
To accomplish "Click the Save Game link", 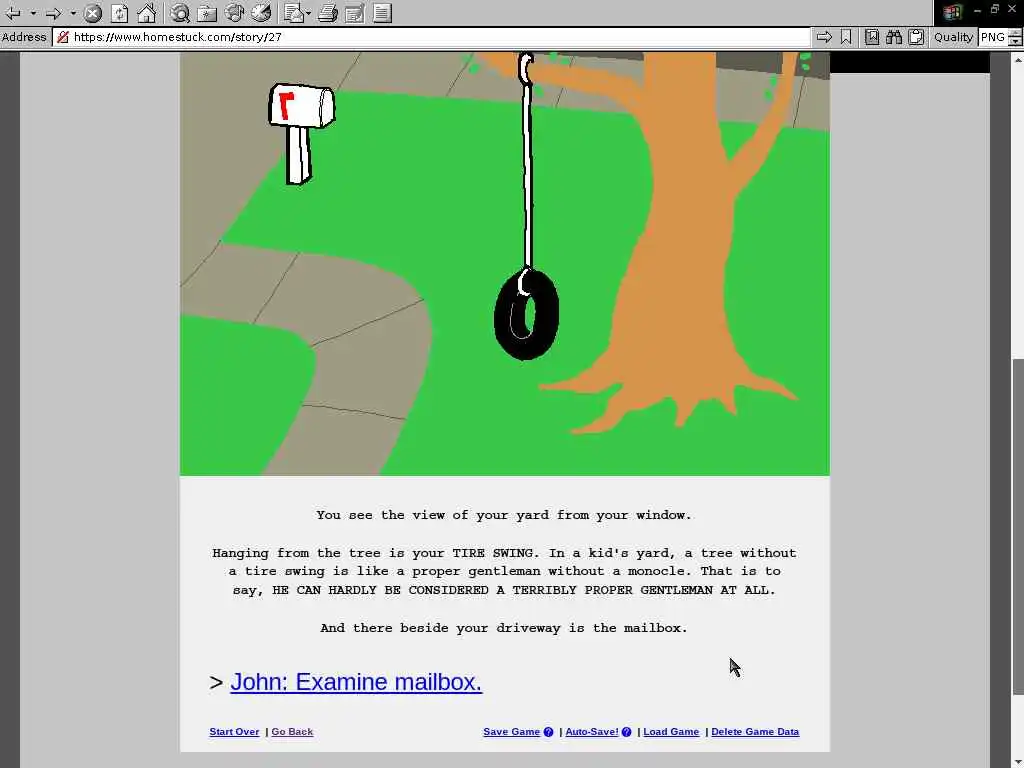I will pyautogui.click(x=511, y=731).
